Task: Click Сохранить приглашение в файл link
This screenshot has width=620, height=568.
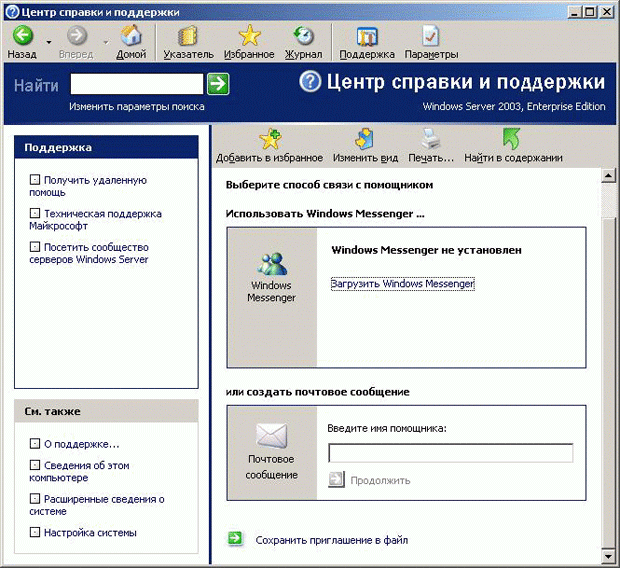Action: (332, 540)
